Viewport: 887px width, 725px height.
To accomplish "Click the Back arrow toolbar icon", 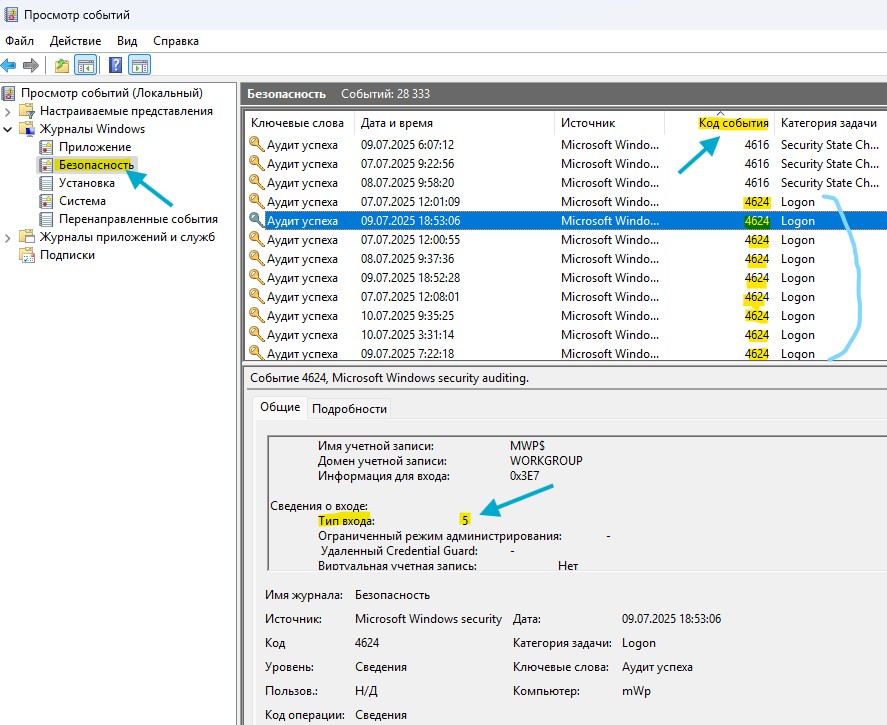I will tap(8, 65).
